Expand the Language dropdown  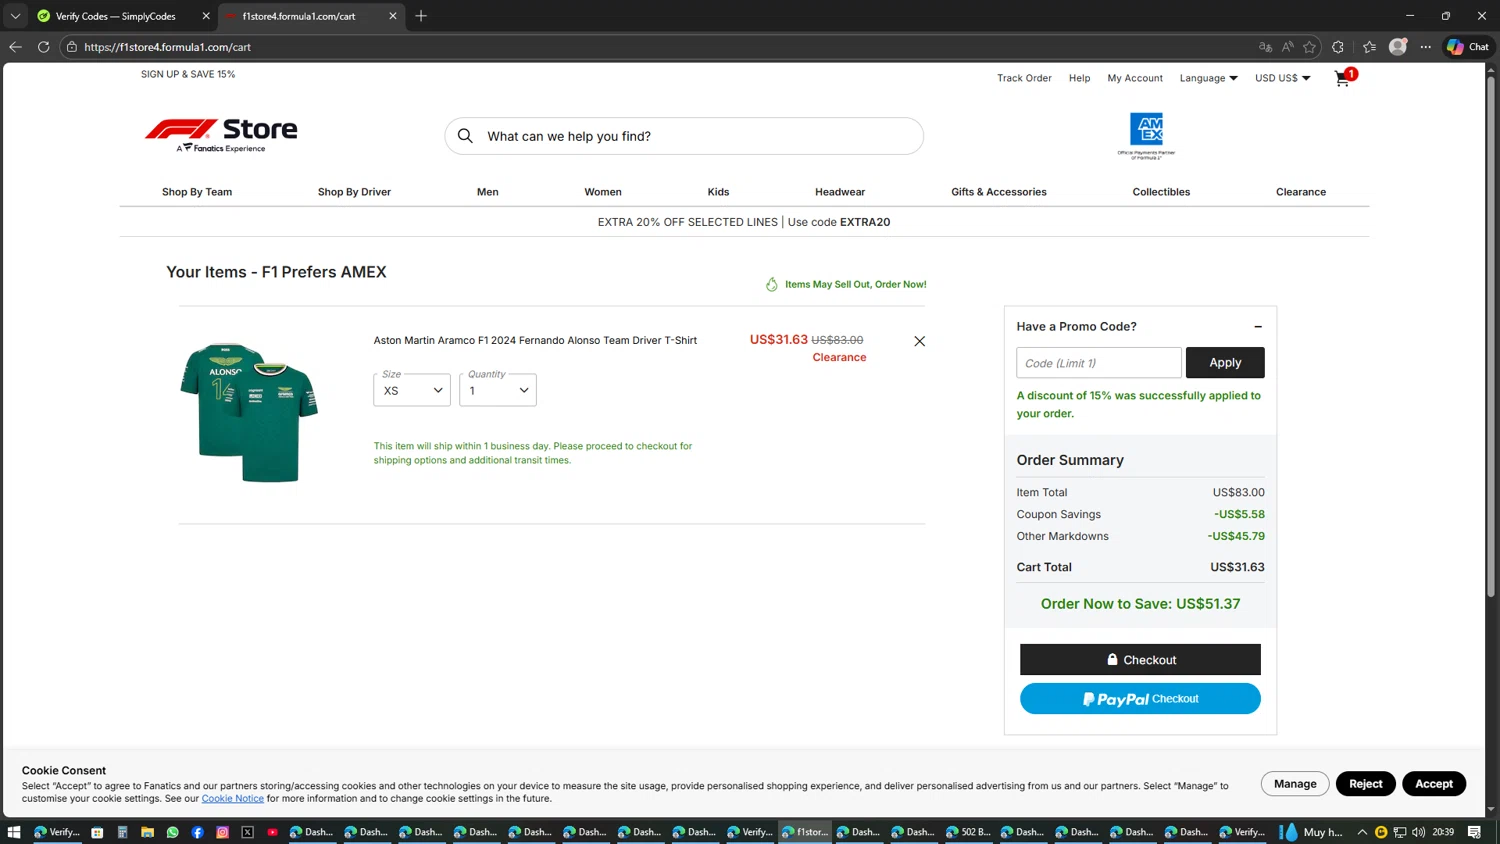click(x=1208, y=78)
